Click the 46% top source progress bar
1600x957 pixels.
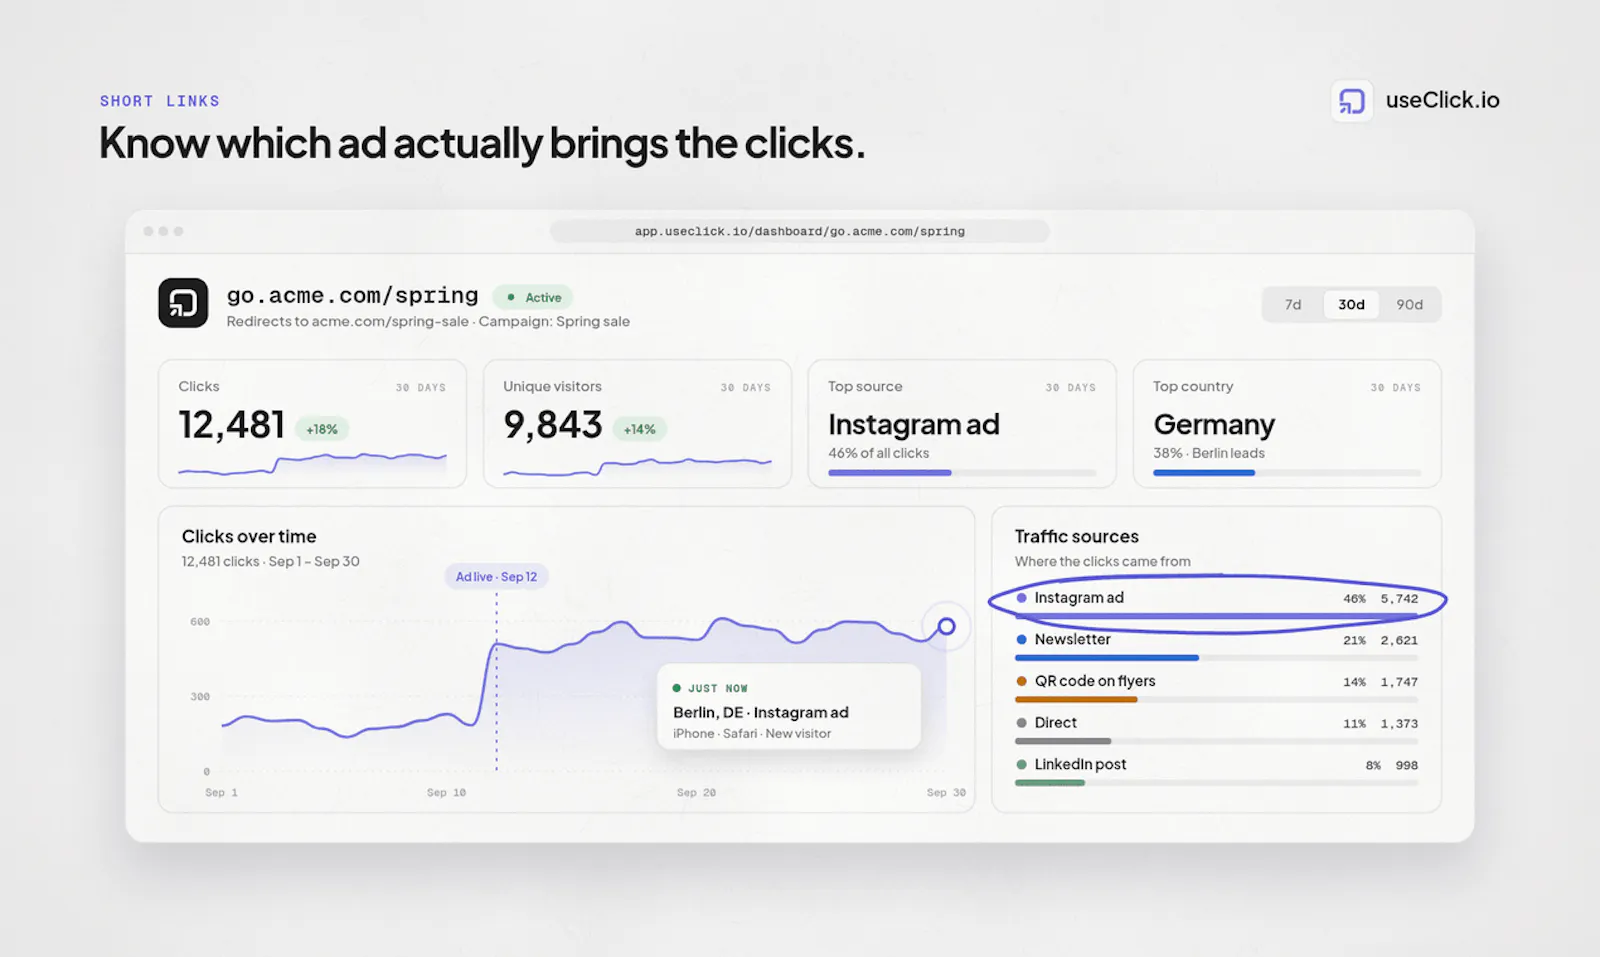[x=962, y=473]
